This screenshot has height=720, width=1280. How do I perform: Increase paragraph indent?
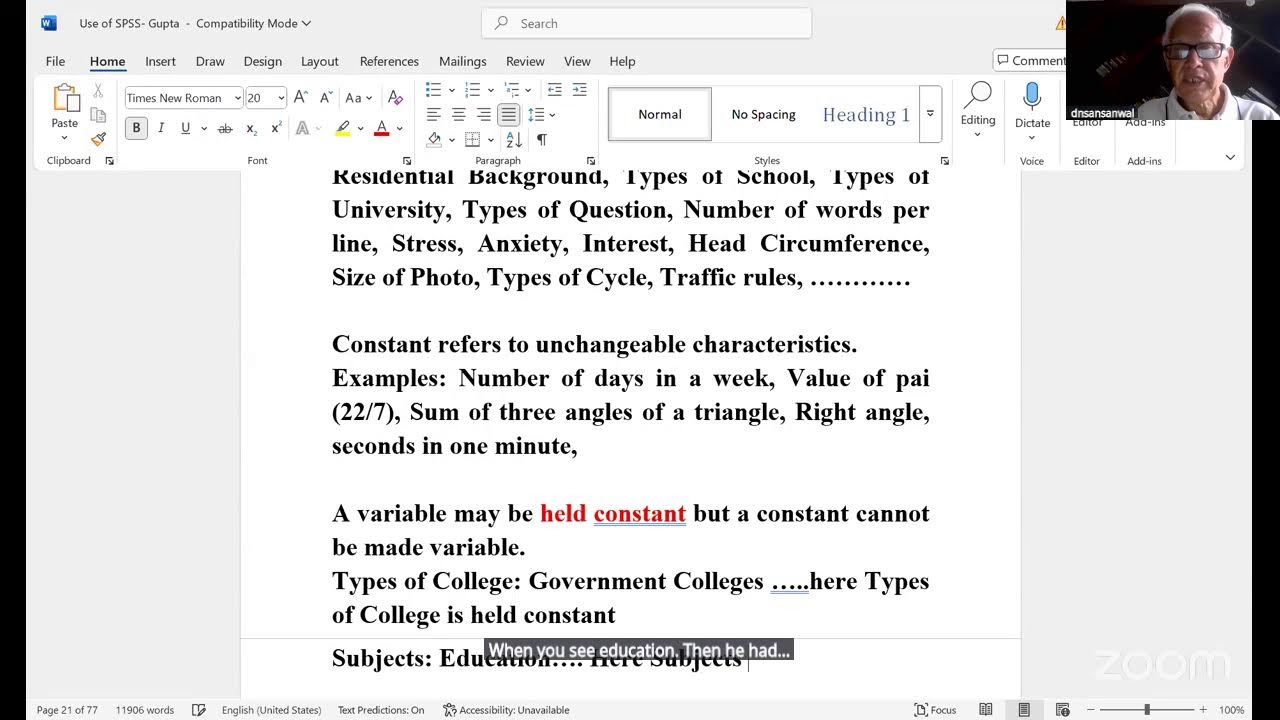click(580, 90)
